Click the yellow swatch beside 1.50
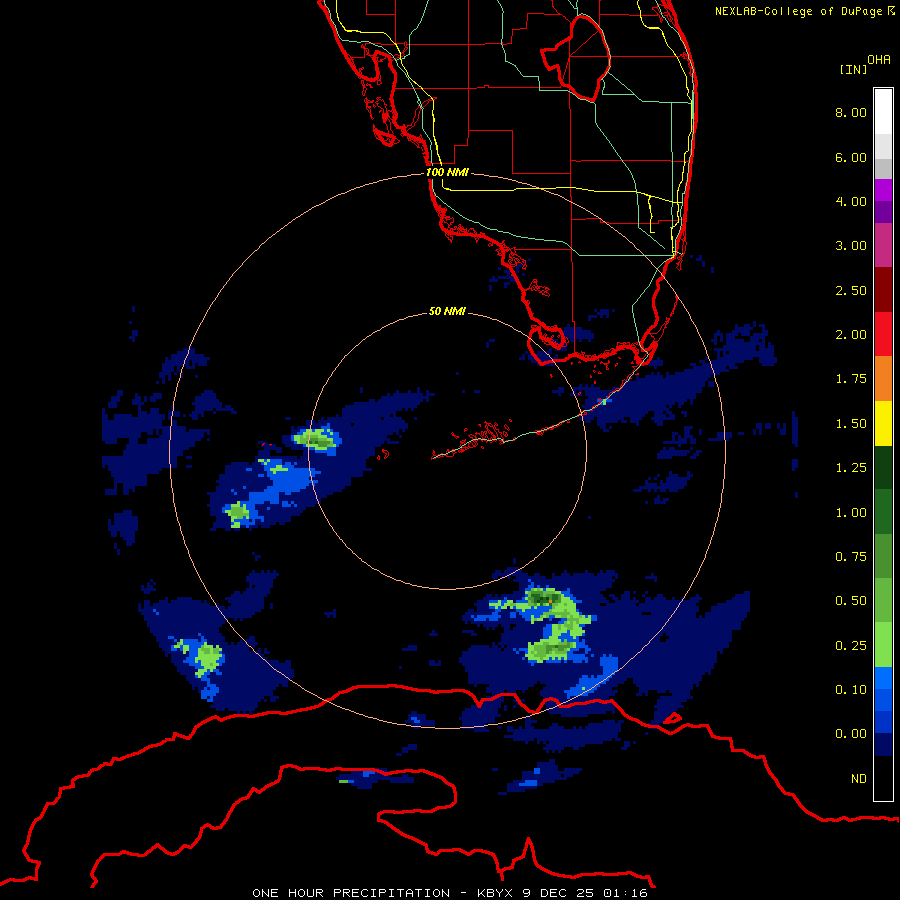 (x=883, y=423)
